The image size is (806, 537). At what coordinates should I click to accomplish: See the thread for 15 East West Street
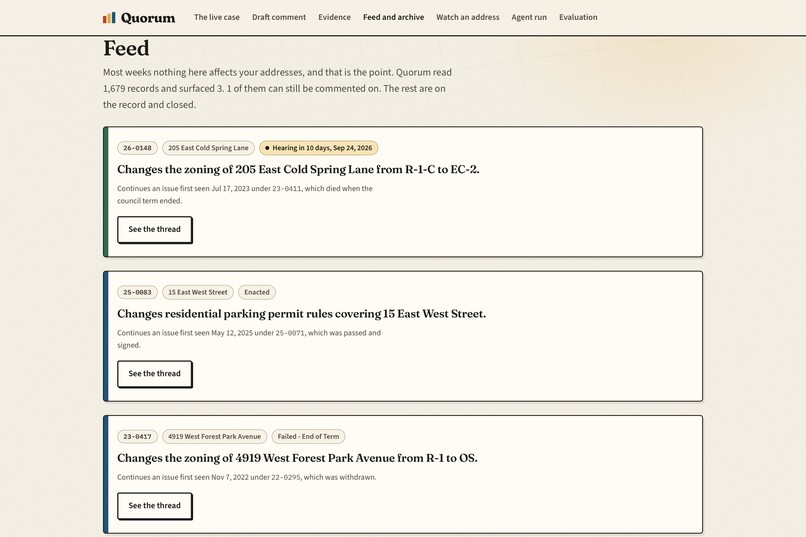click(x=155, y=374)
